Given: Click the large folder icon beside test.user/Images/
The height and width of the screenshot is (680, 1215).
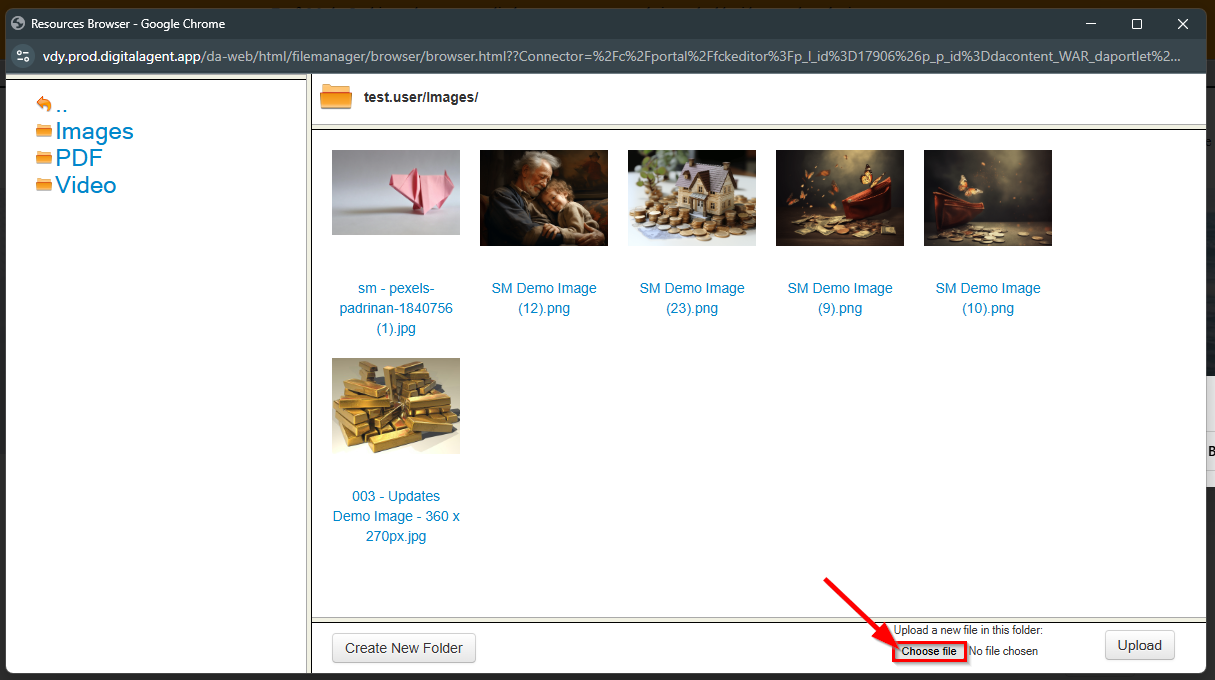Looking at the screenshot, I should point(336,97).
